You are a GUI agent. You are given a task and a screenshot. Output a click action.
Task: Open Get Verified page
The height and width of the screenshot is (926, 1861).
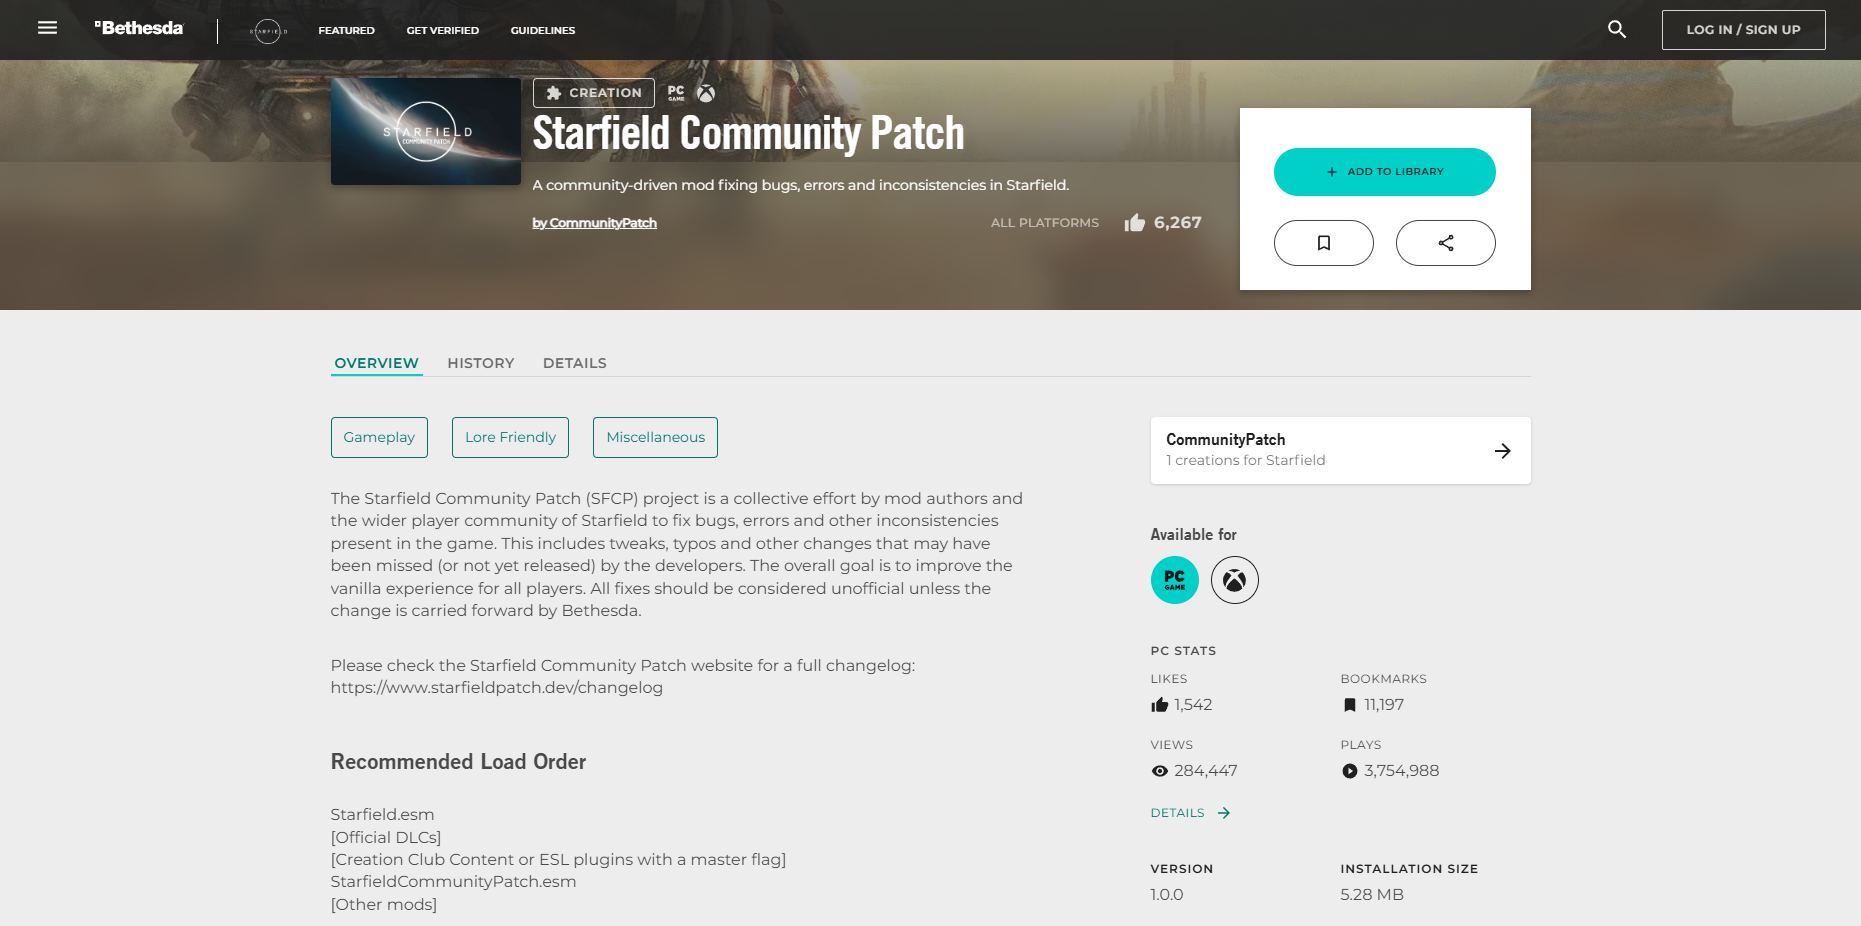(443, 31)
